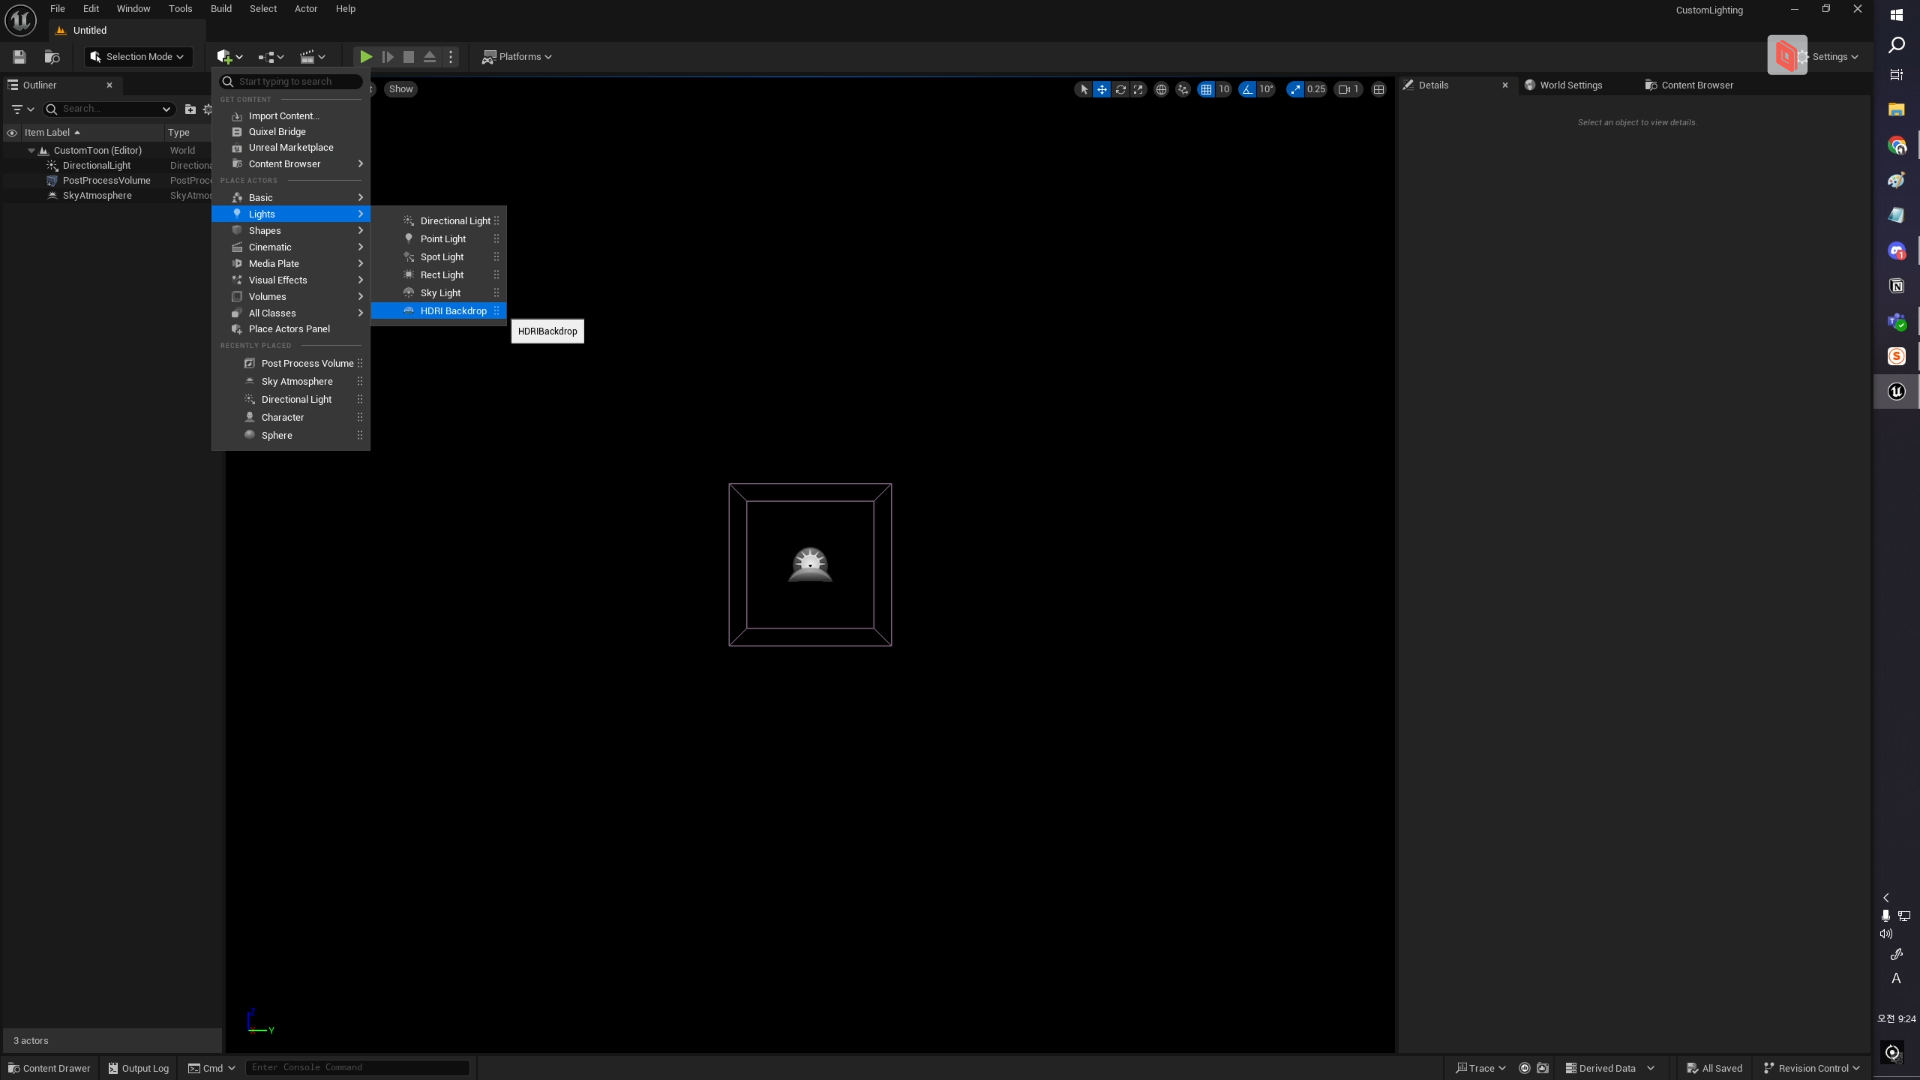Open the viewport layout grid icon
This screenshot has width=1920, height=1080.
1379,90
